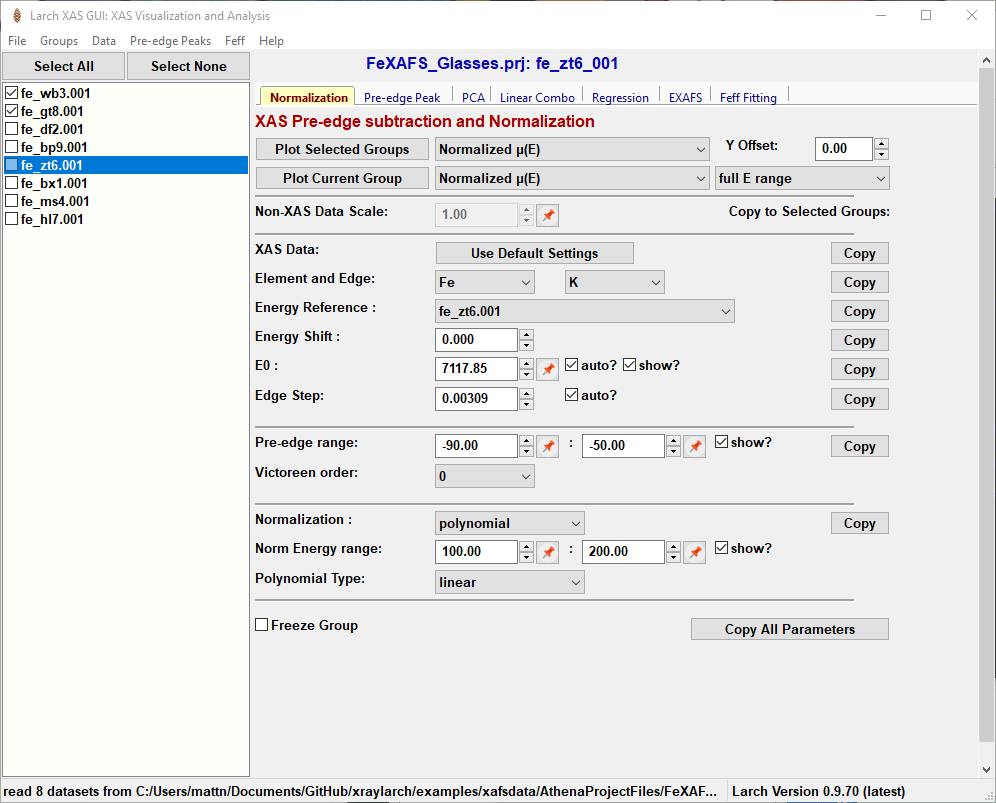The height and width of the screenshot is (803, 996).
Task: Click pin icon for pre-edge range end (-50.00)
Action: [695, 446]
